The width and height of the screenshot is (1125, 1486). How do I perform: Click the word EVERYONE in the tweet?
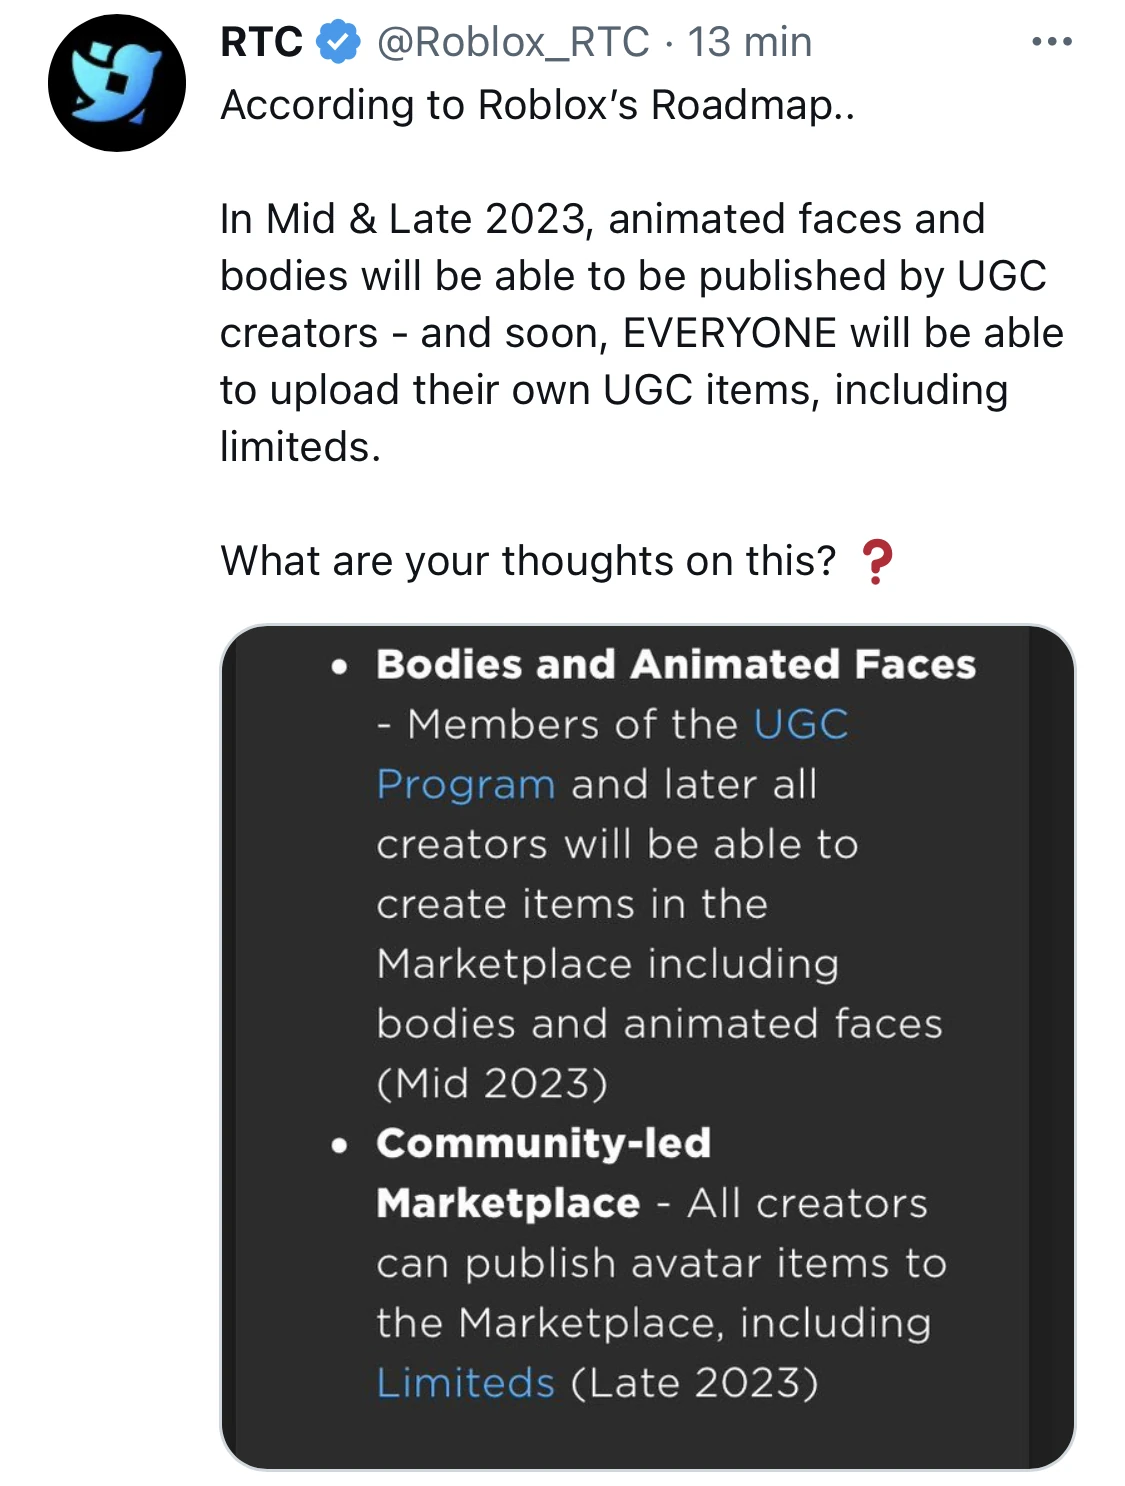click(x=729, y=333)
